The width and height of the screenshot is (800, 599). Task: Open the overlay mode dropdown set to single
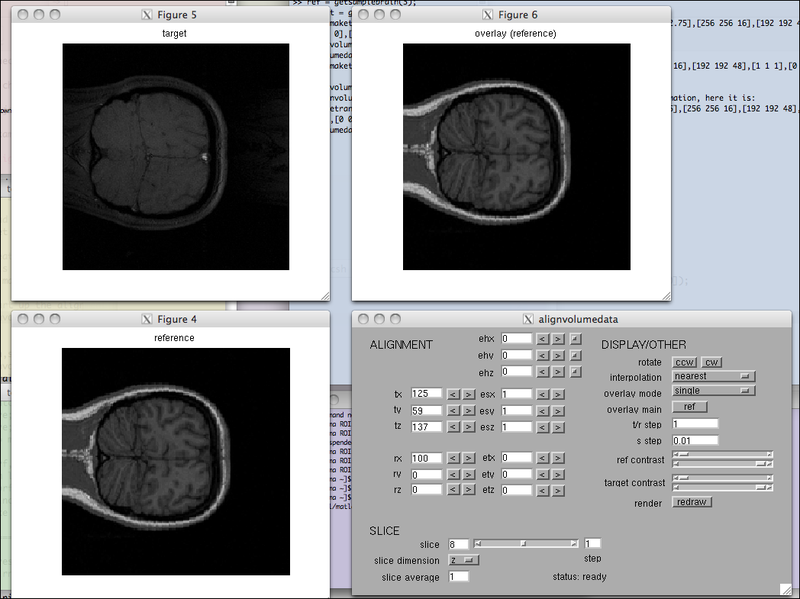(x=713, y=391)
